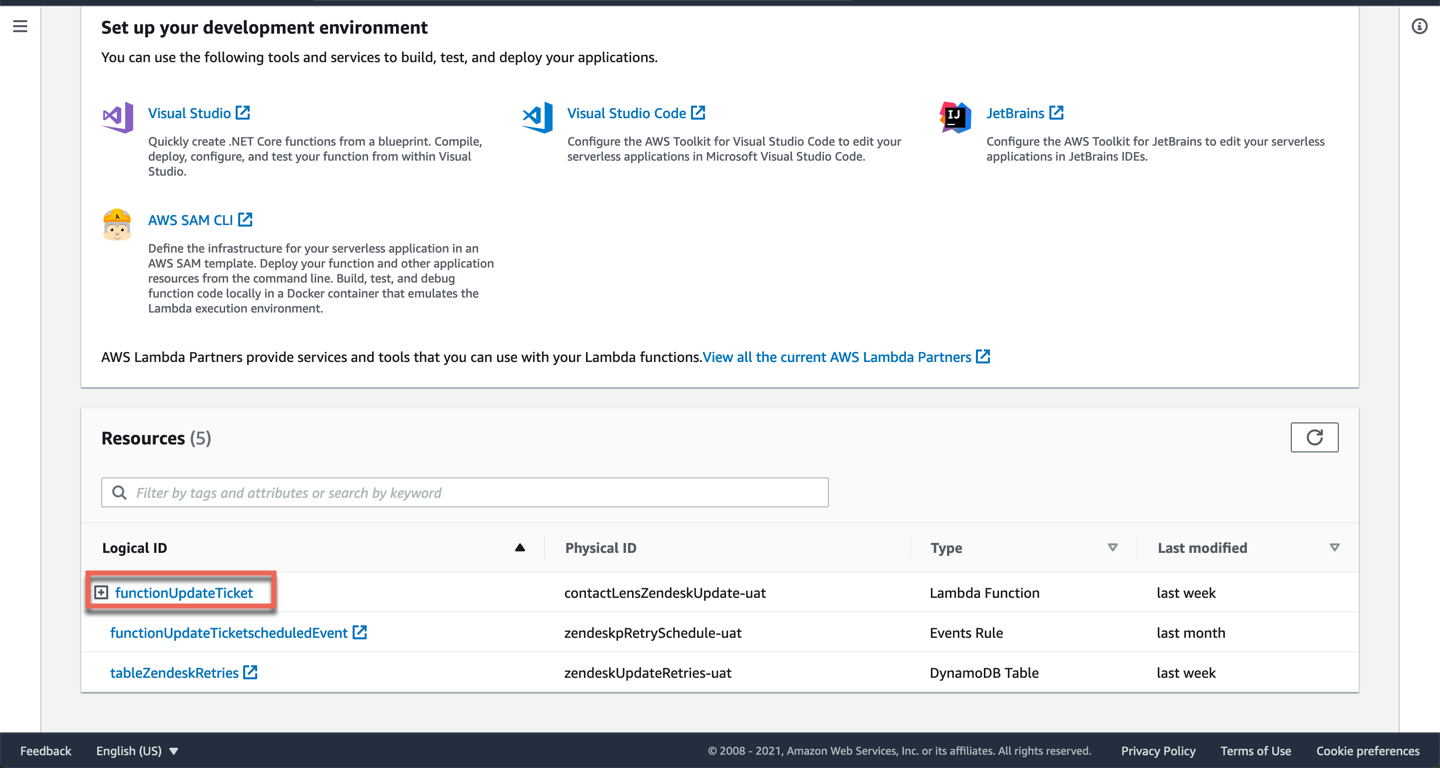The height and width of the screenshot is (768, 1440).
Task: Open the Type column filter dropdown
Action: 1112,548
